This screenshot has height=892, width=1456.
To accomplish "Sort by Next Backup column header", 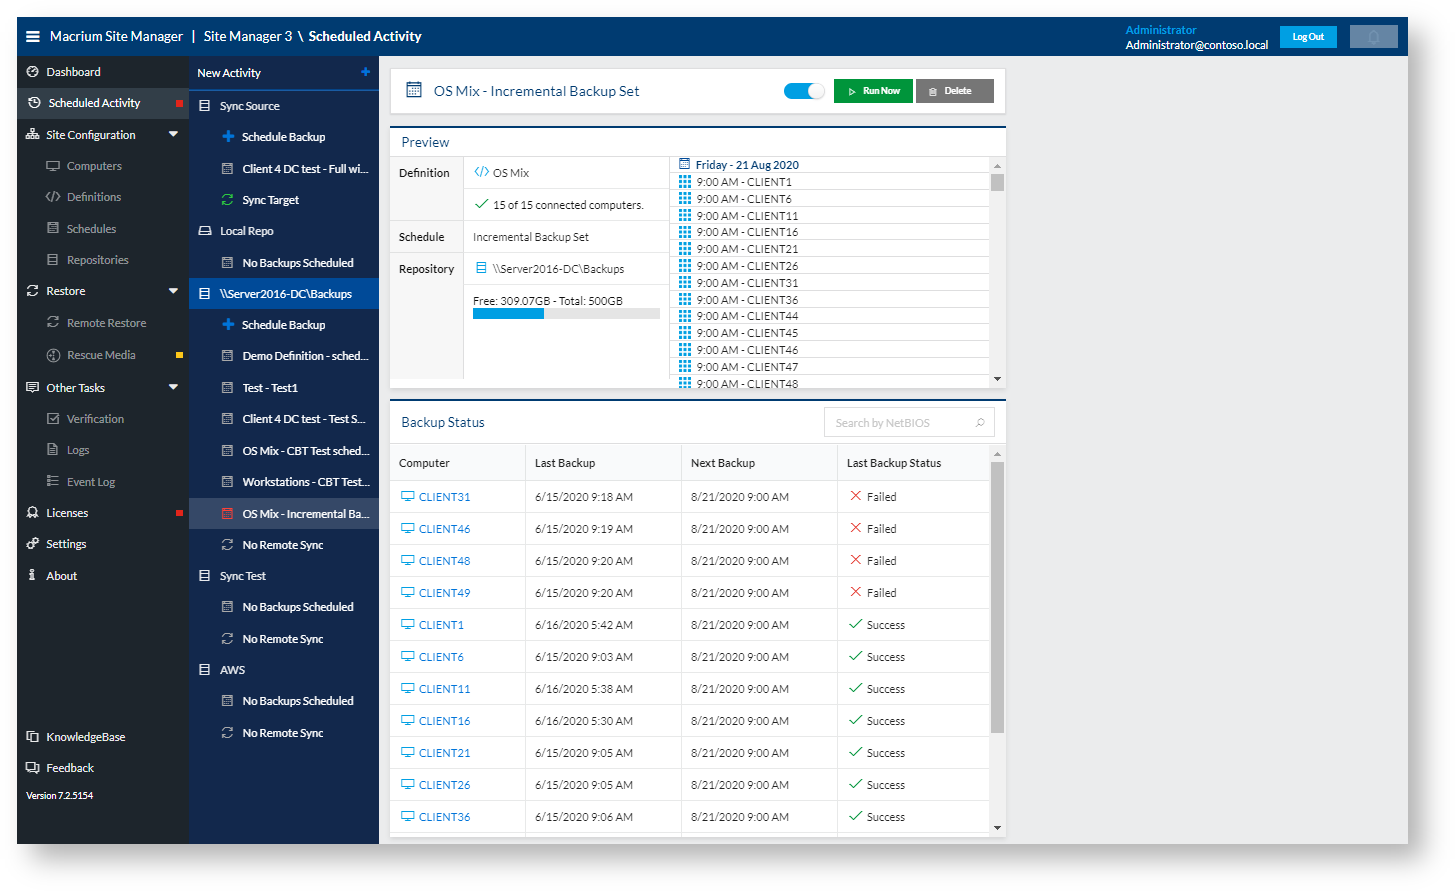I will point(723,463).
